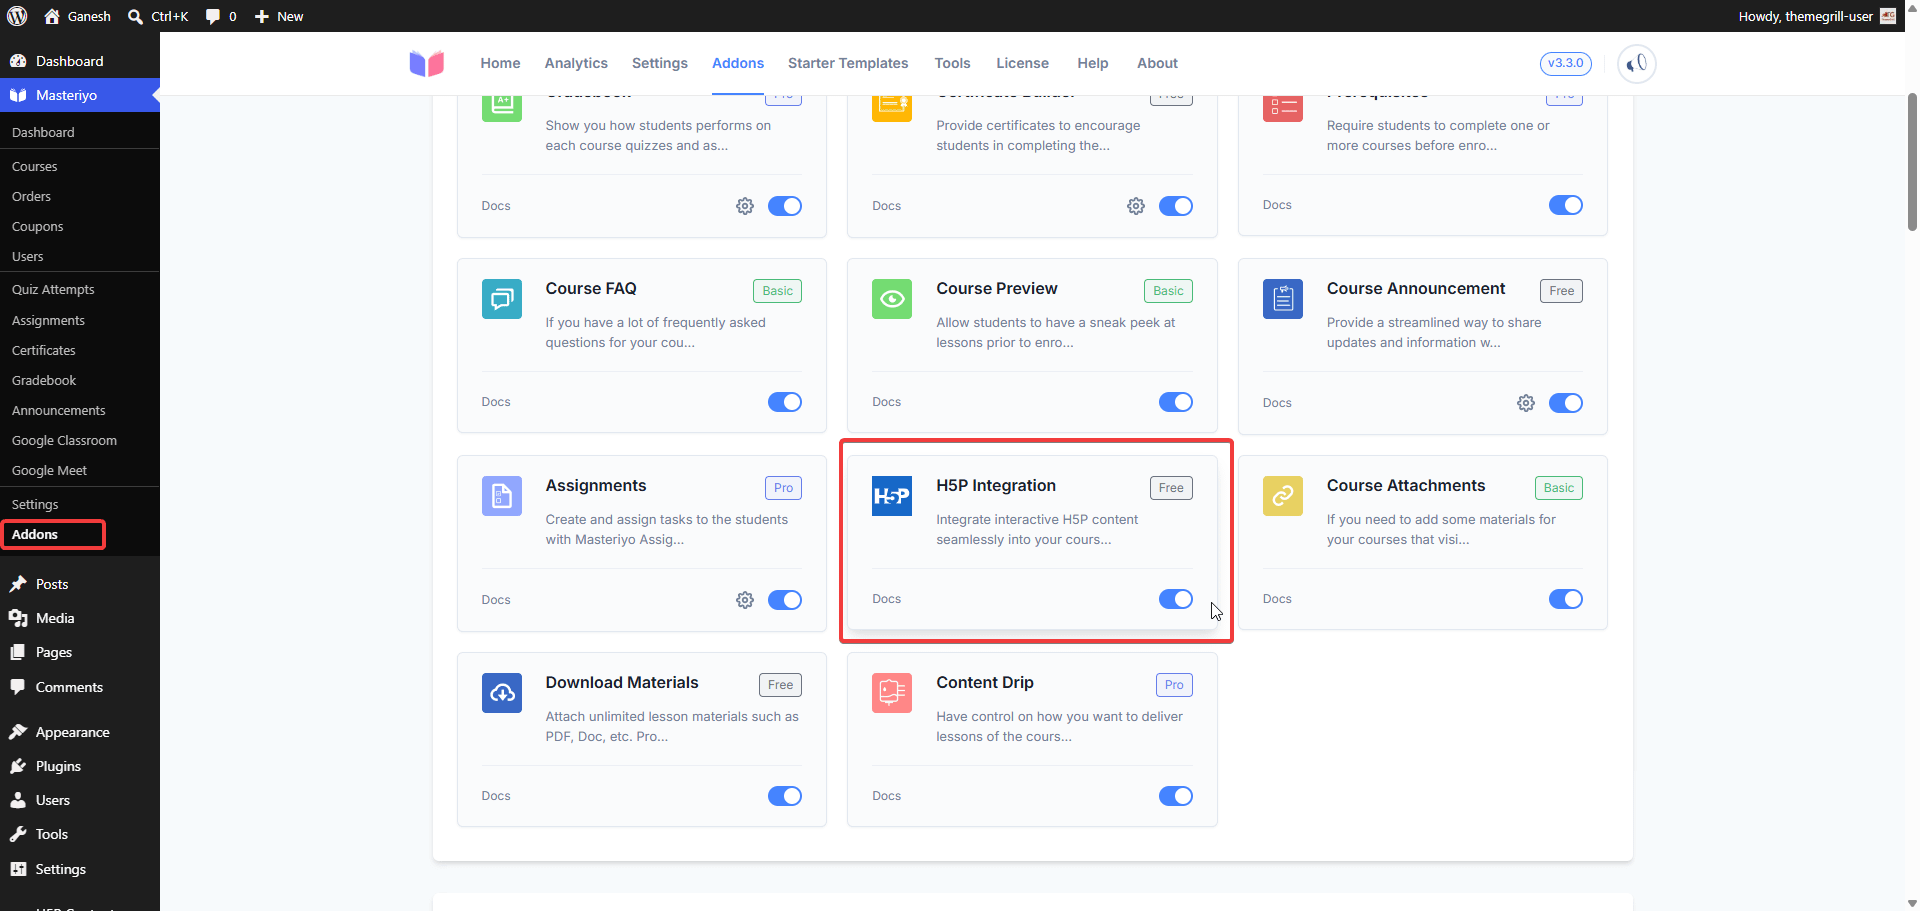
Task: Click the Content Drip icon
Action: [892, 693]
